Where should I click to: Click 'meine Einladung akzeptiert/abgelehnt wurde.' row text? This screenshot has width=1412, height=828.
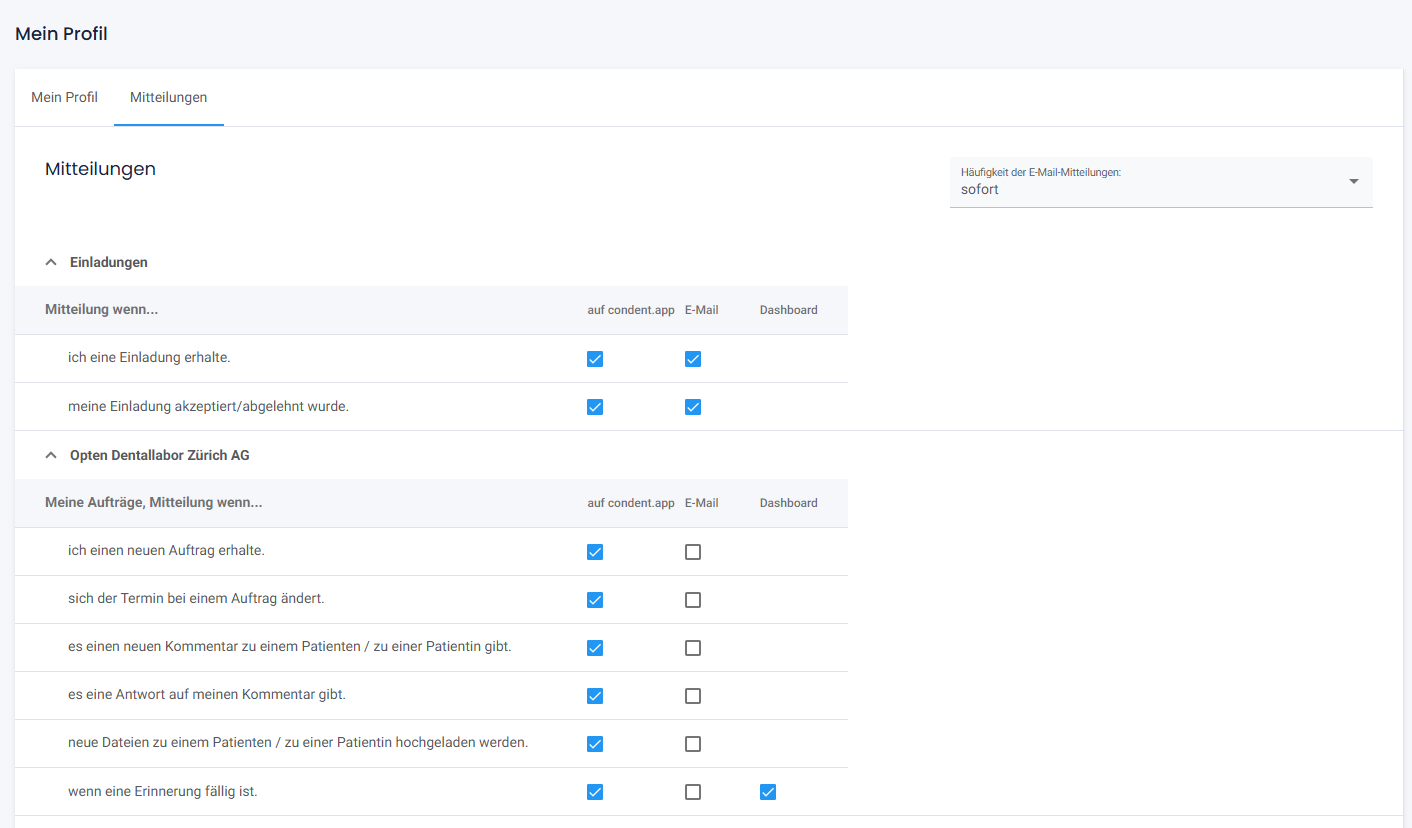tap(208, 406)
